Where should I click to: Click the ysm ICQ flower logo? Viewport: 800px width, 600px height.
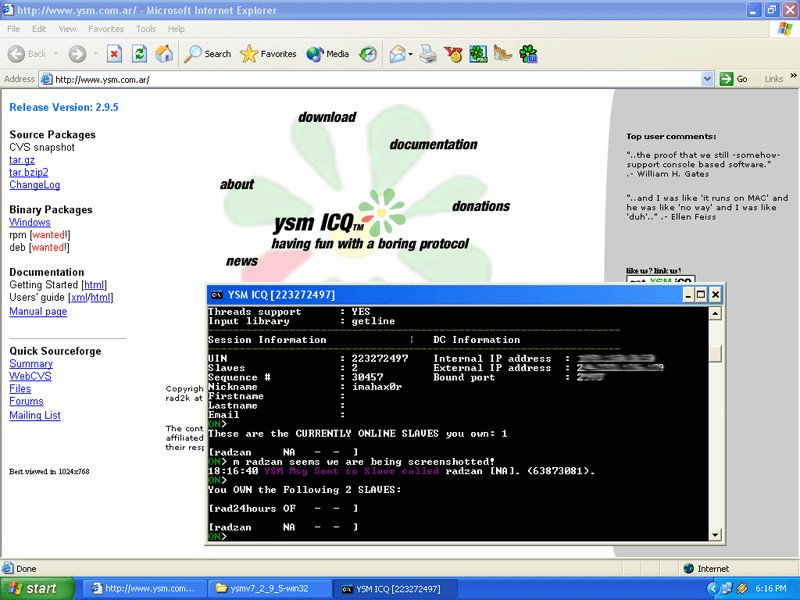point(382,211)
